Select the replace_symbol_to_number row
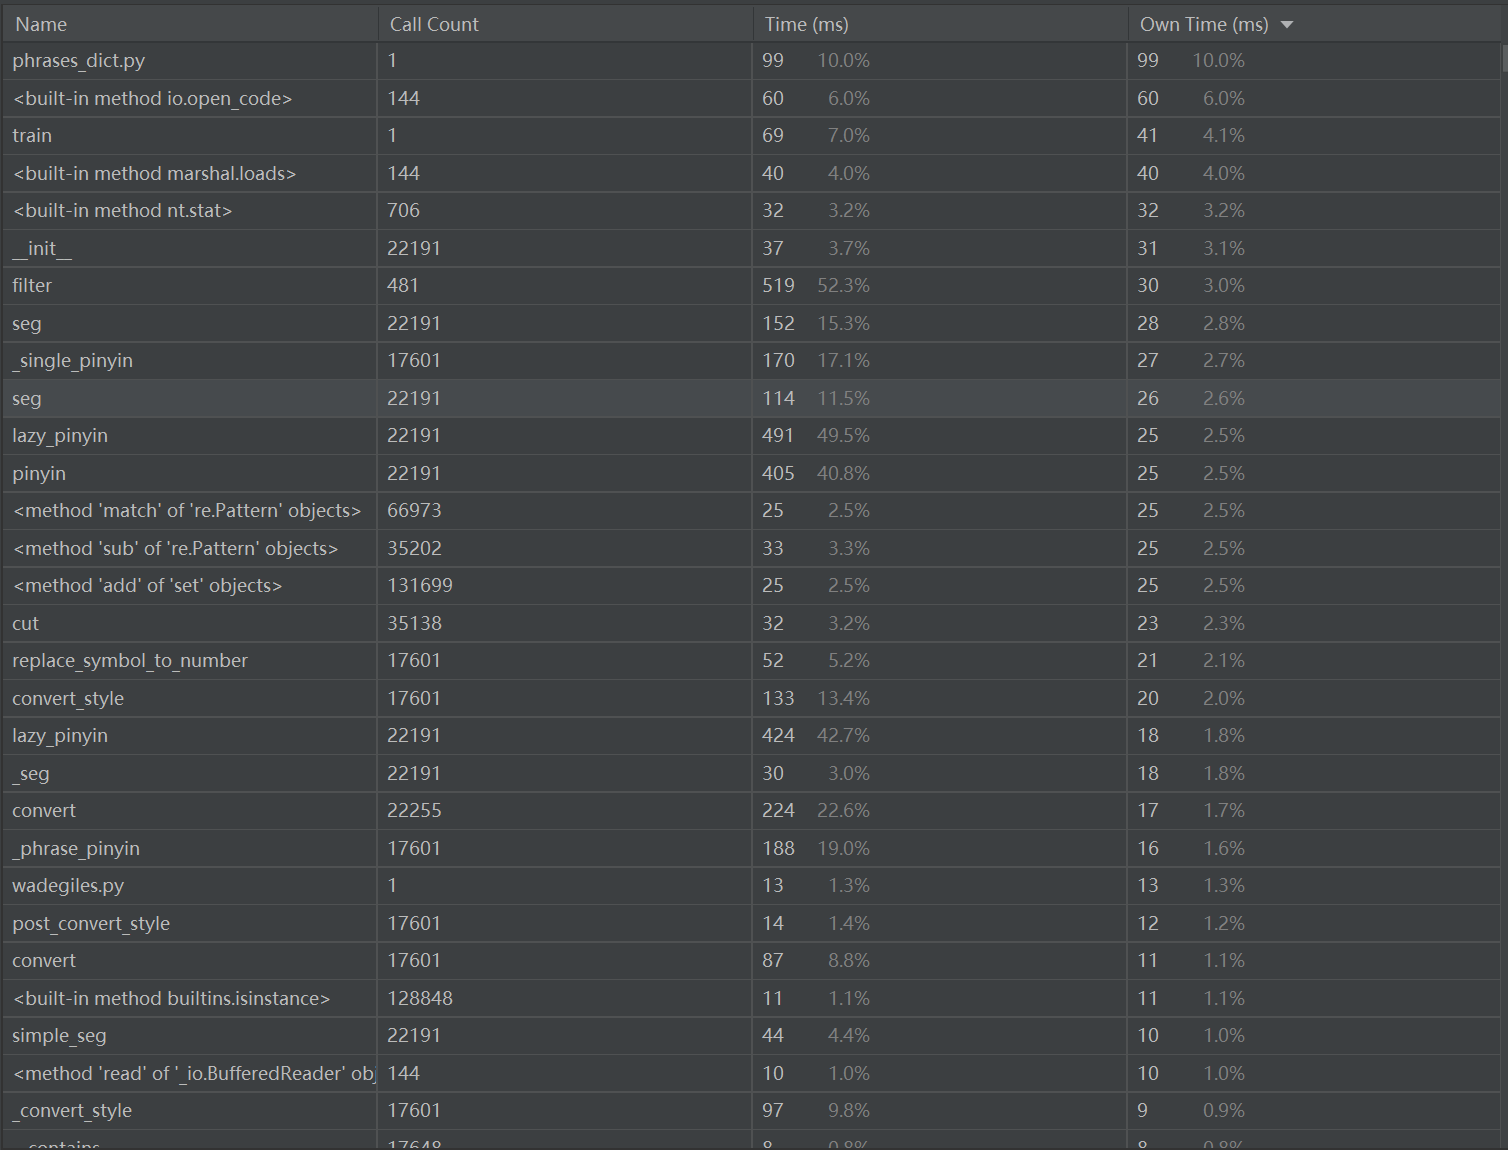The width and height of the screenshot is (1508, 1150). 130,661
